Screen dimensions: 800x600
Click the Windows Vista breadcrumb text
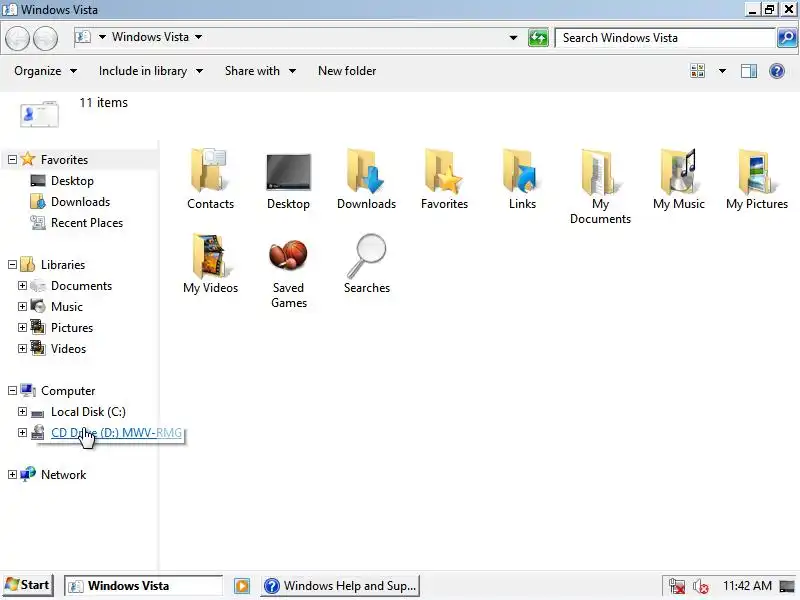click(x=151, y=37)
